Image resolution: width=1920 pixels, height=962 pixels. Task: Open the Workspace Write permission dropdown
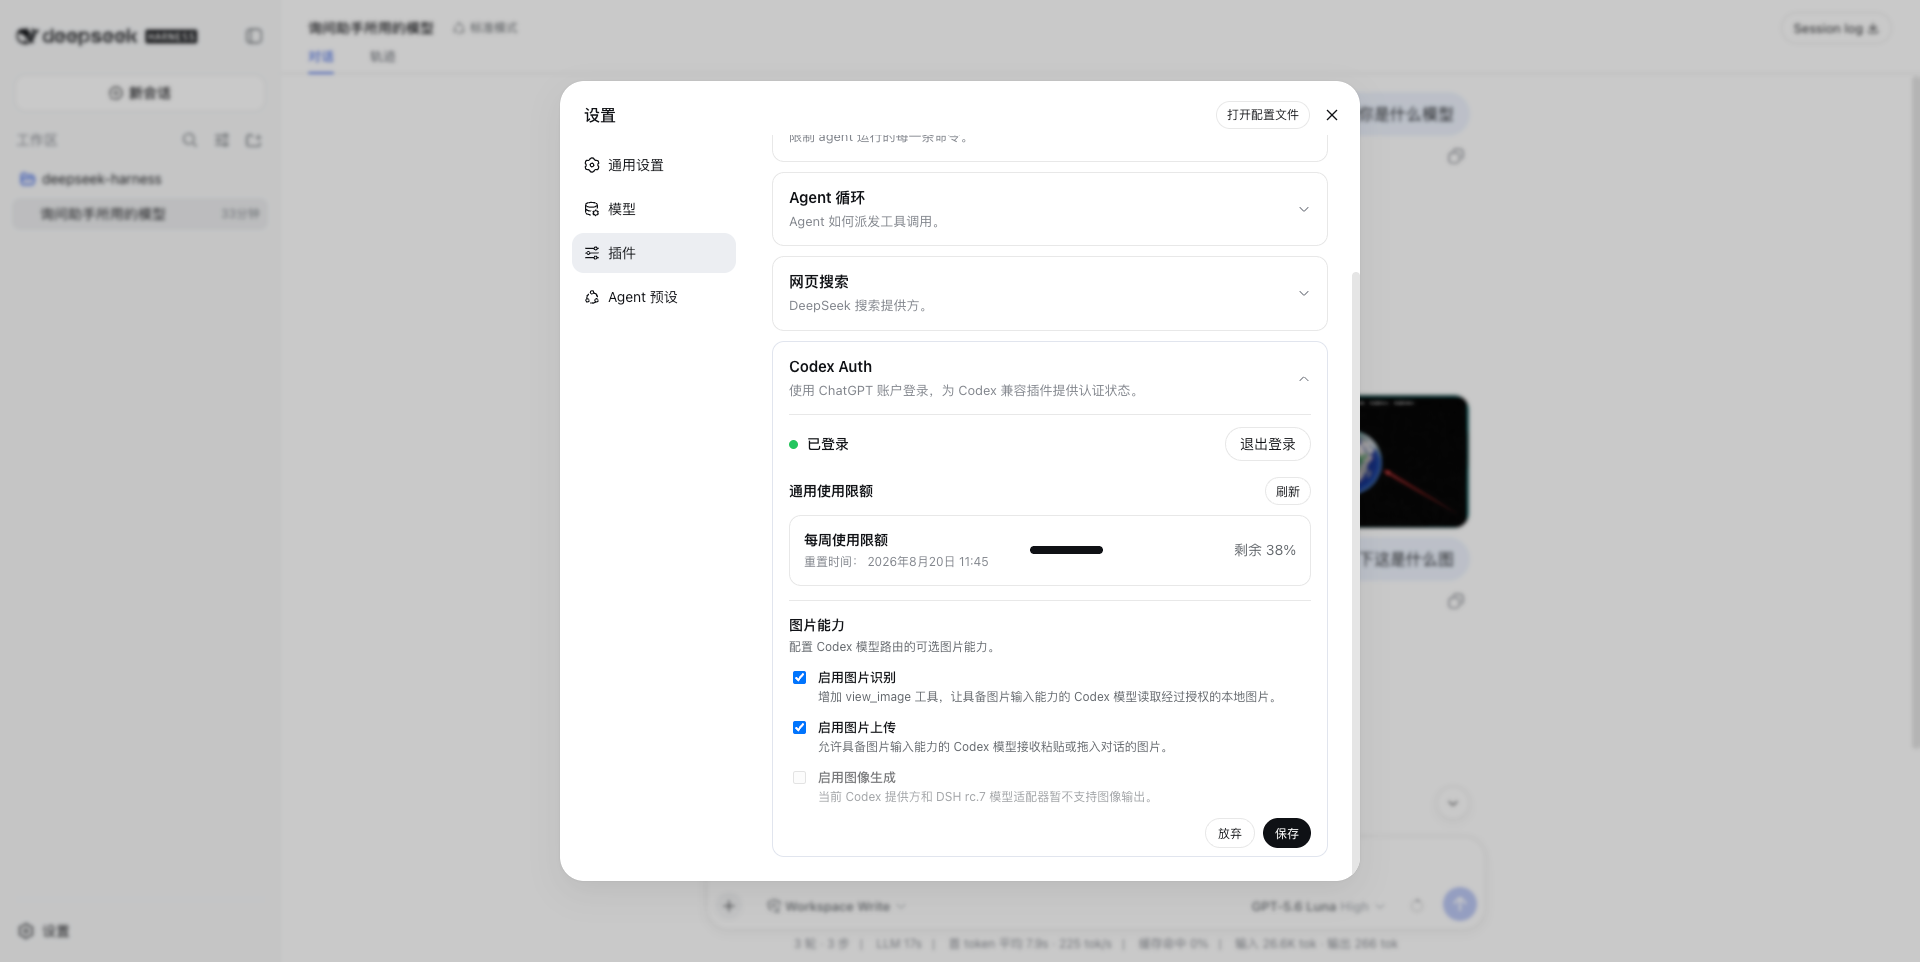836,906
